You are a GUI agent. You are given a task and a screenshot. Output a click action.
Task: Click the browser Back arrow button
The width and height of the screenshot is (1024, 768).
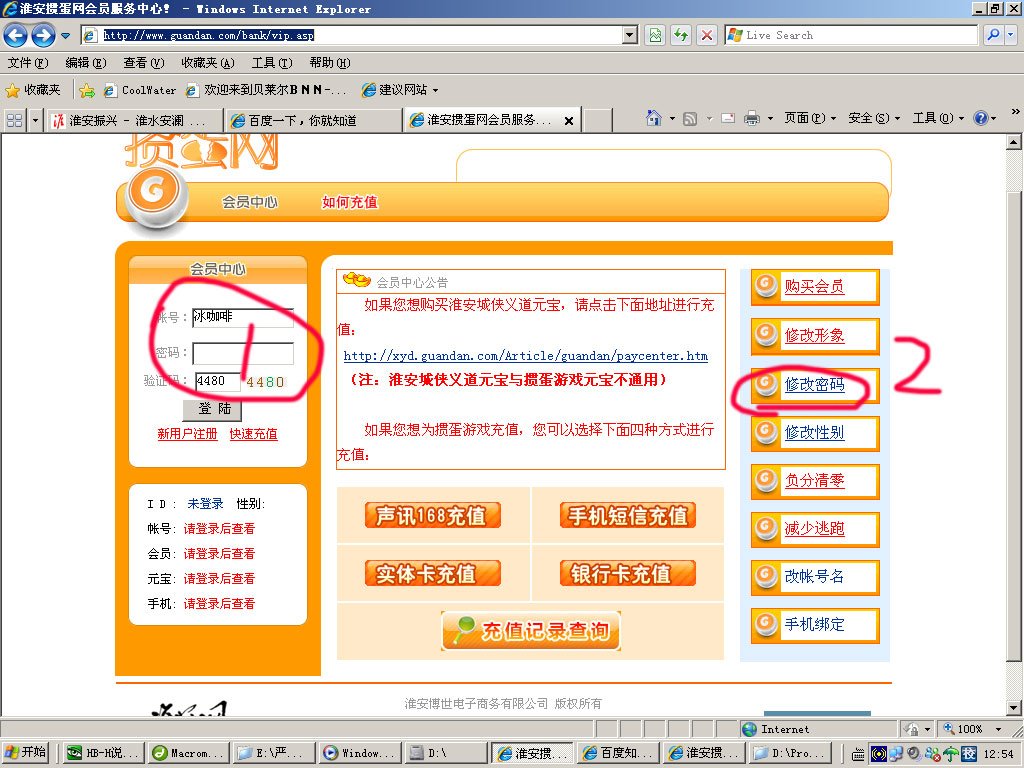click(x=16, y=36)
